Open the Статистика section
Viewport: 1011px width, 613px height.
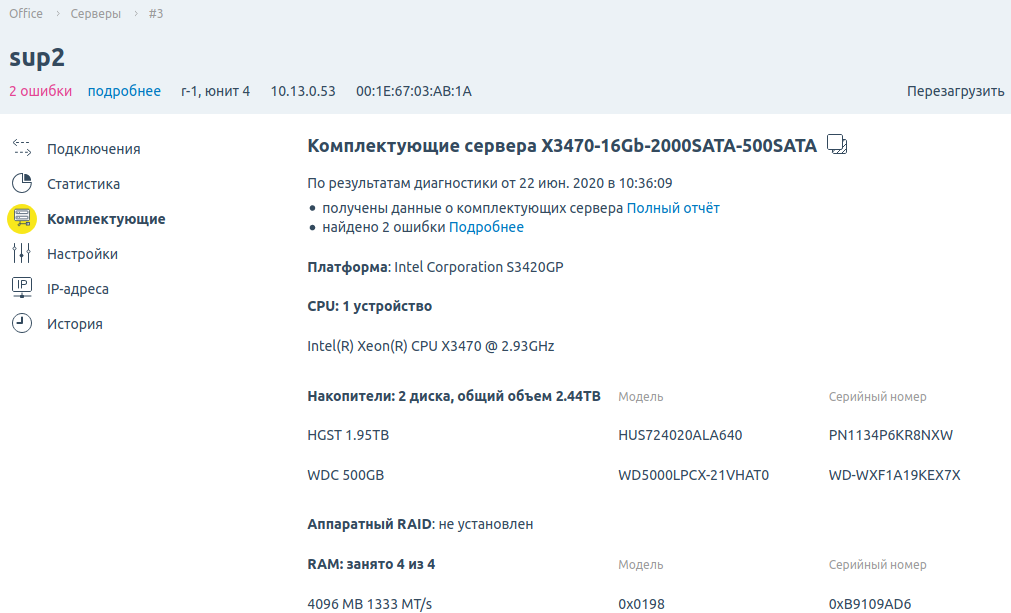coord(83,184)
